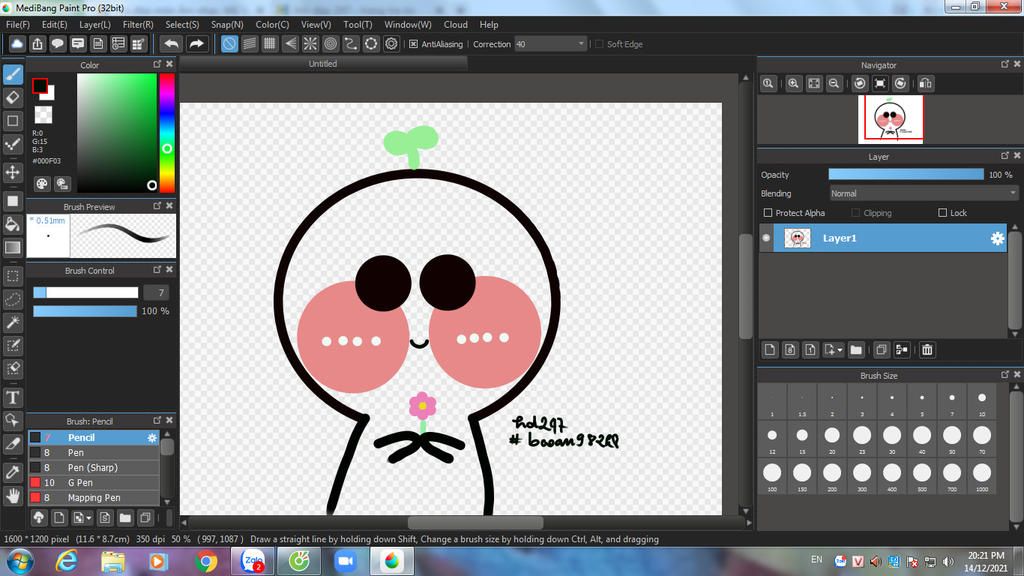Click the Redo arrow in toolbar

[196, 44]
